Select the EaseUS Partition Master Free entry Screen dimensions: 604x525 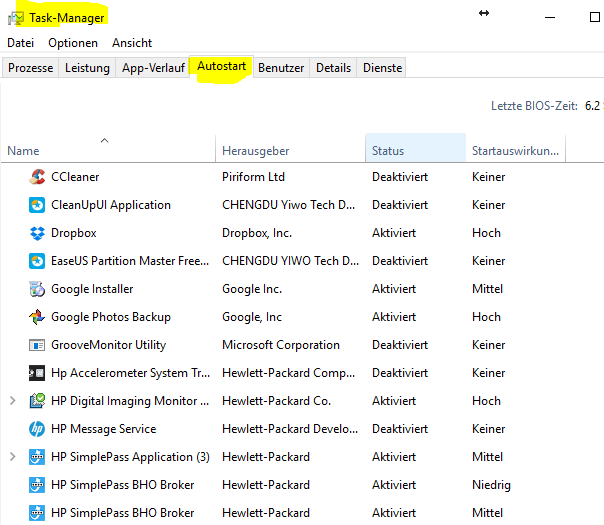pos(130,261)
